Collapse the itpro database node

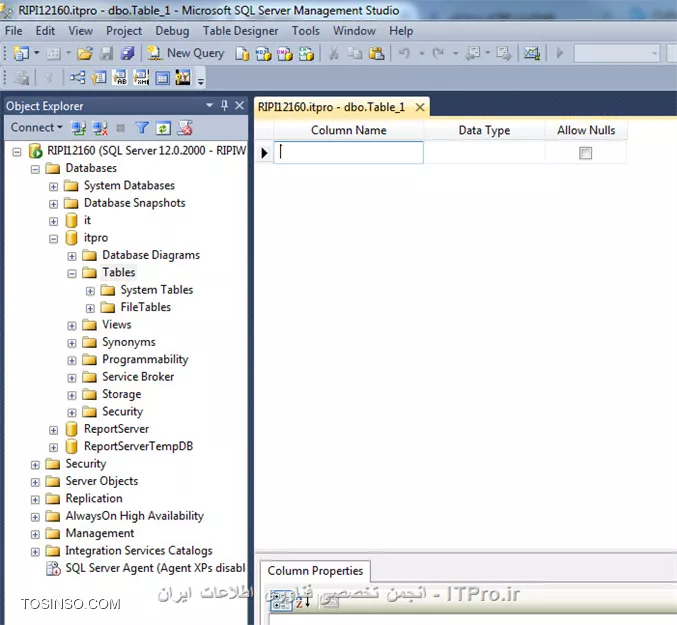54,239
